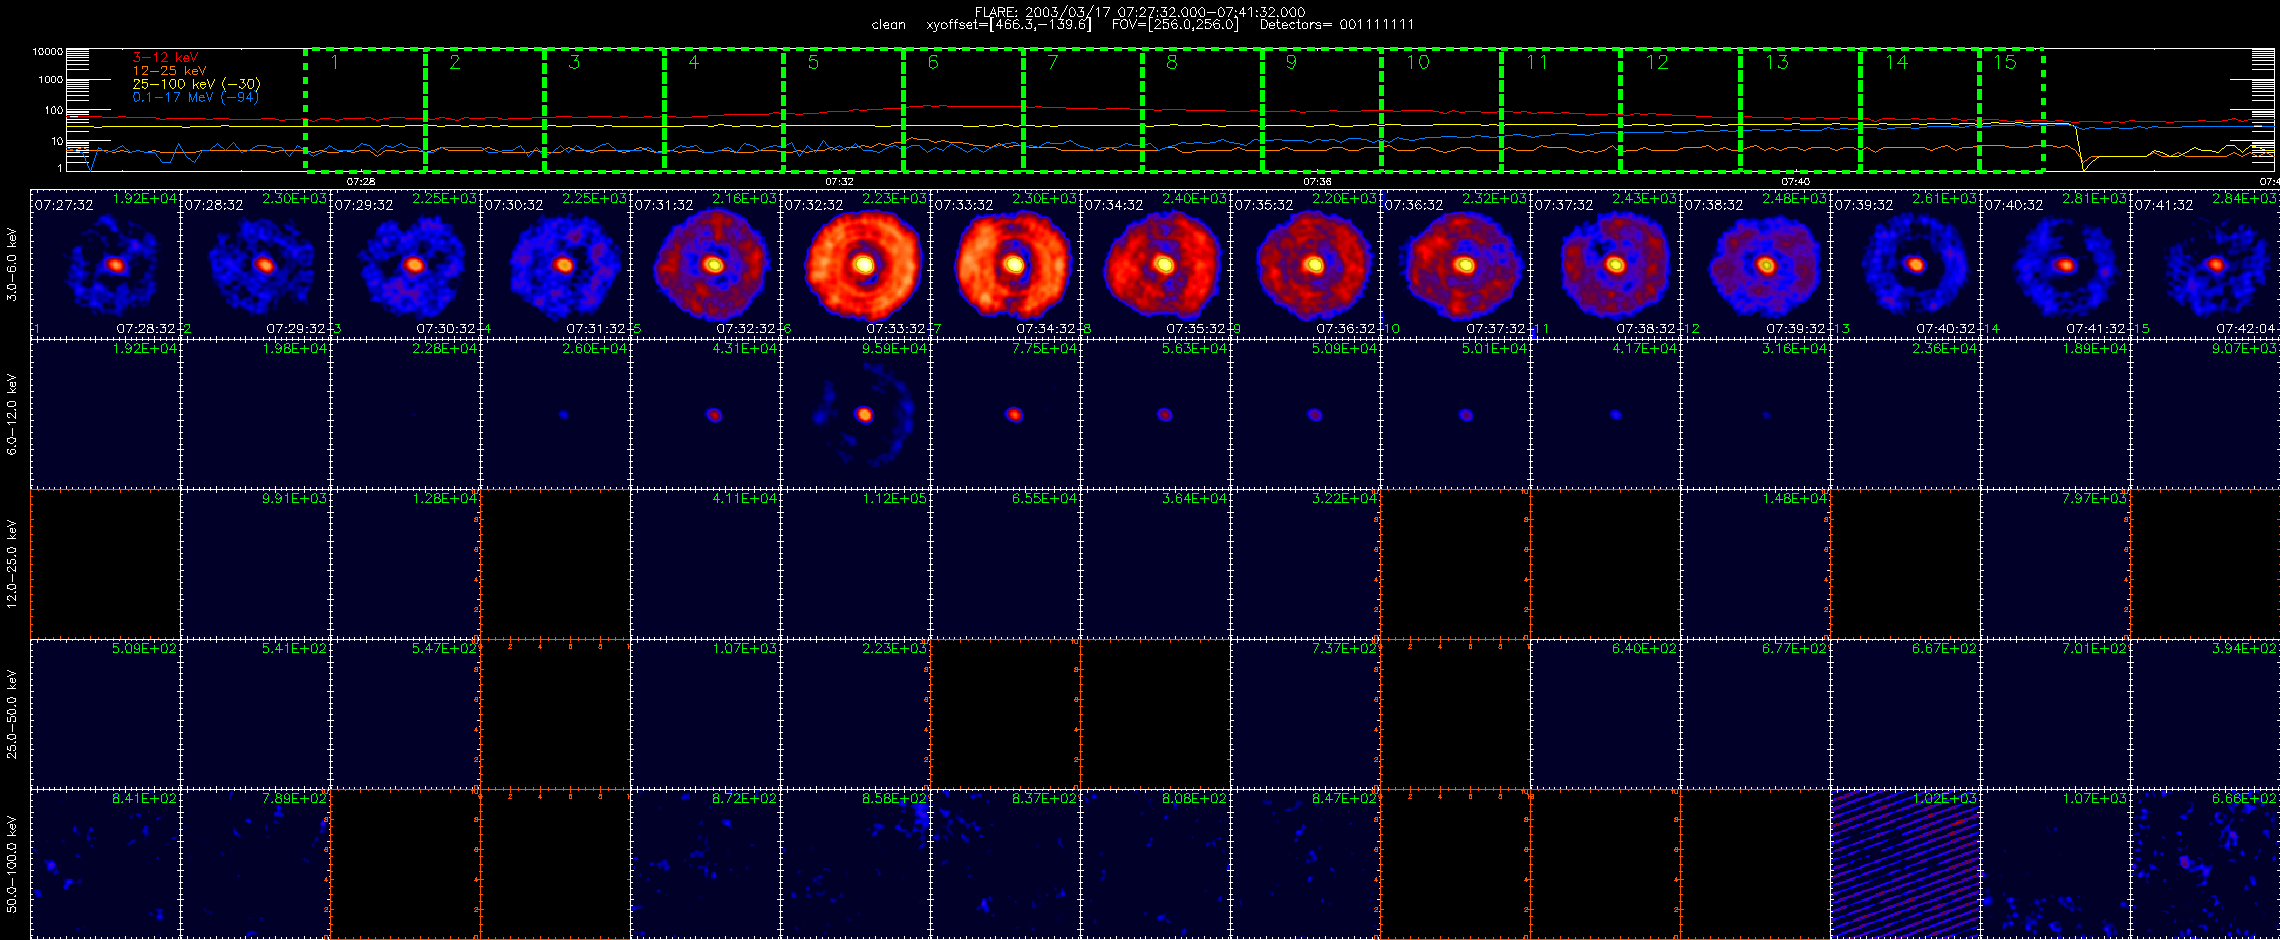
Task: Open the striped 50.0-100.0 keV image labeled 1.02E+03
Action: point(1905,864)
